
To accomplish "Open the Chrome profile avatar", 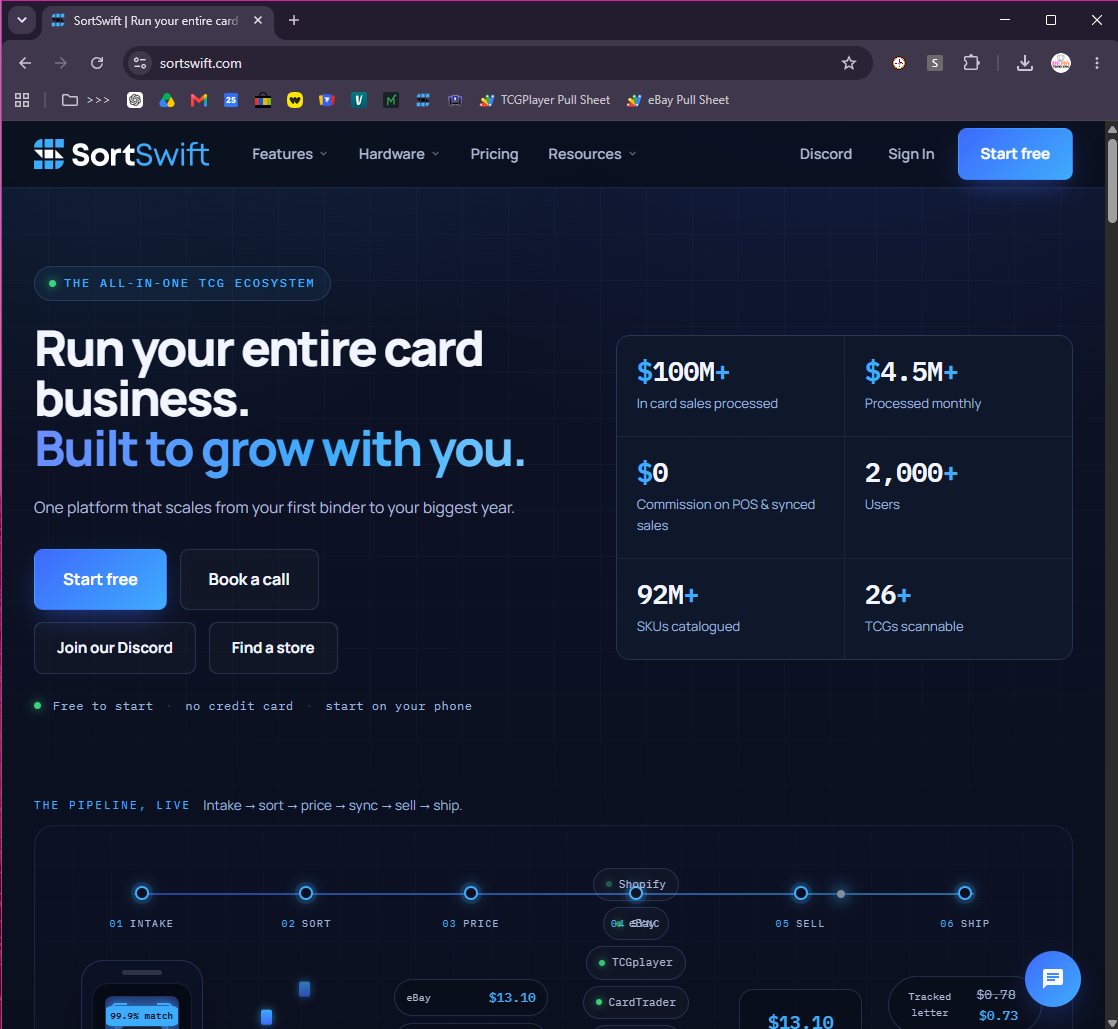I will pos(1061,63).
